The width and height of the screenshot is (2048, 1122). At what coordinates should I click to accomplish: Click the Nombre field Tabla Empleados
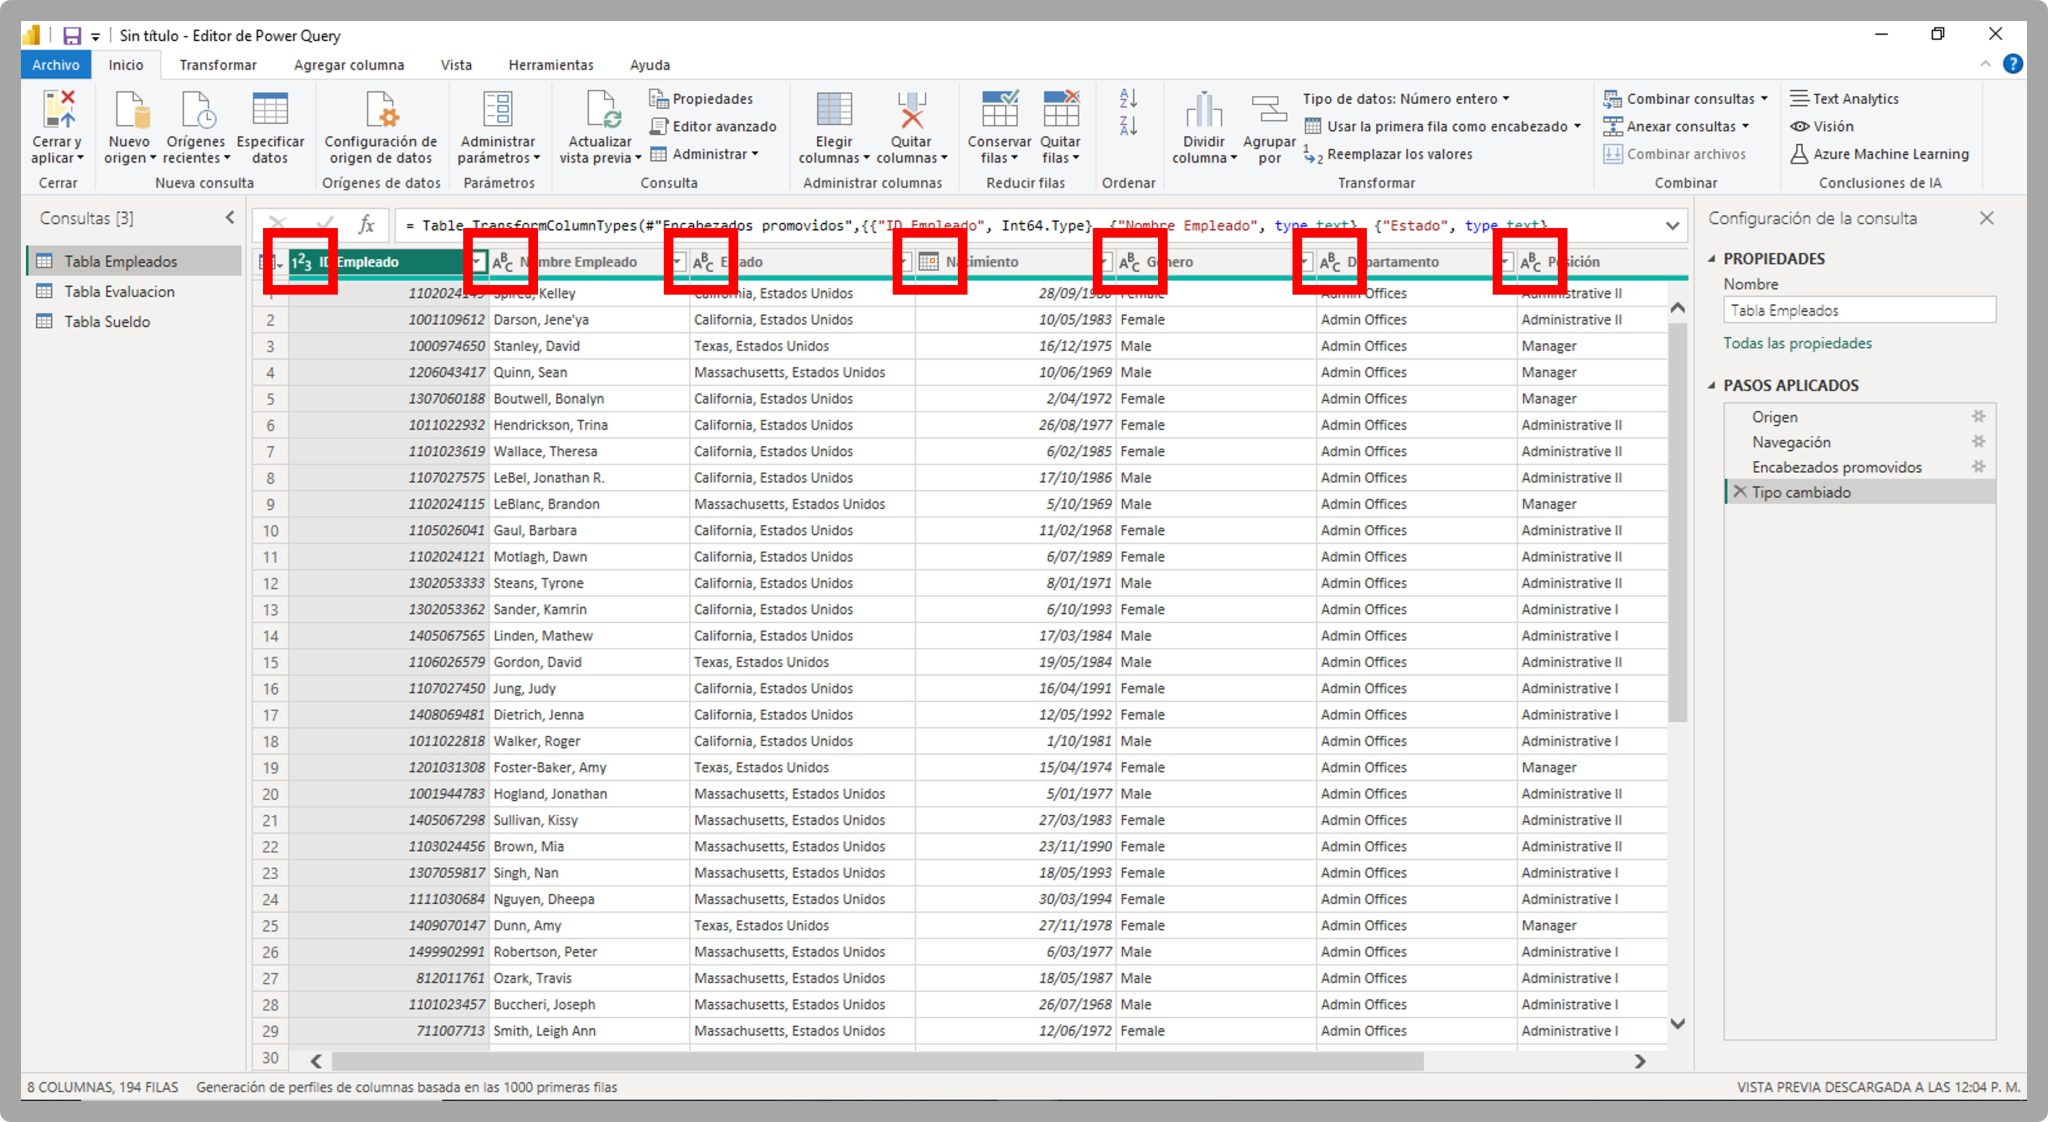(1859, 311)
